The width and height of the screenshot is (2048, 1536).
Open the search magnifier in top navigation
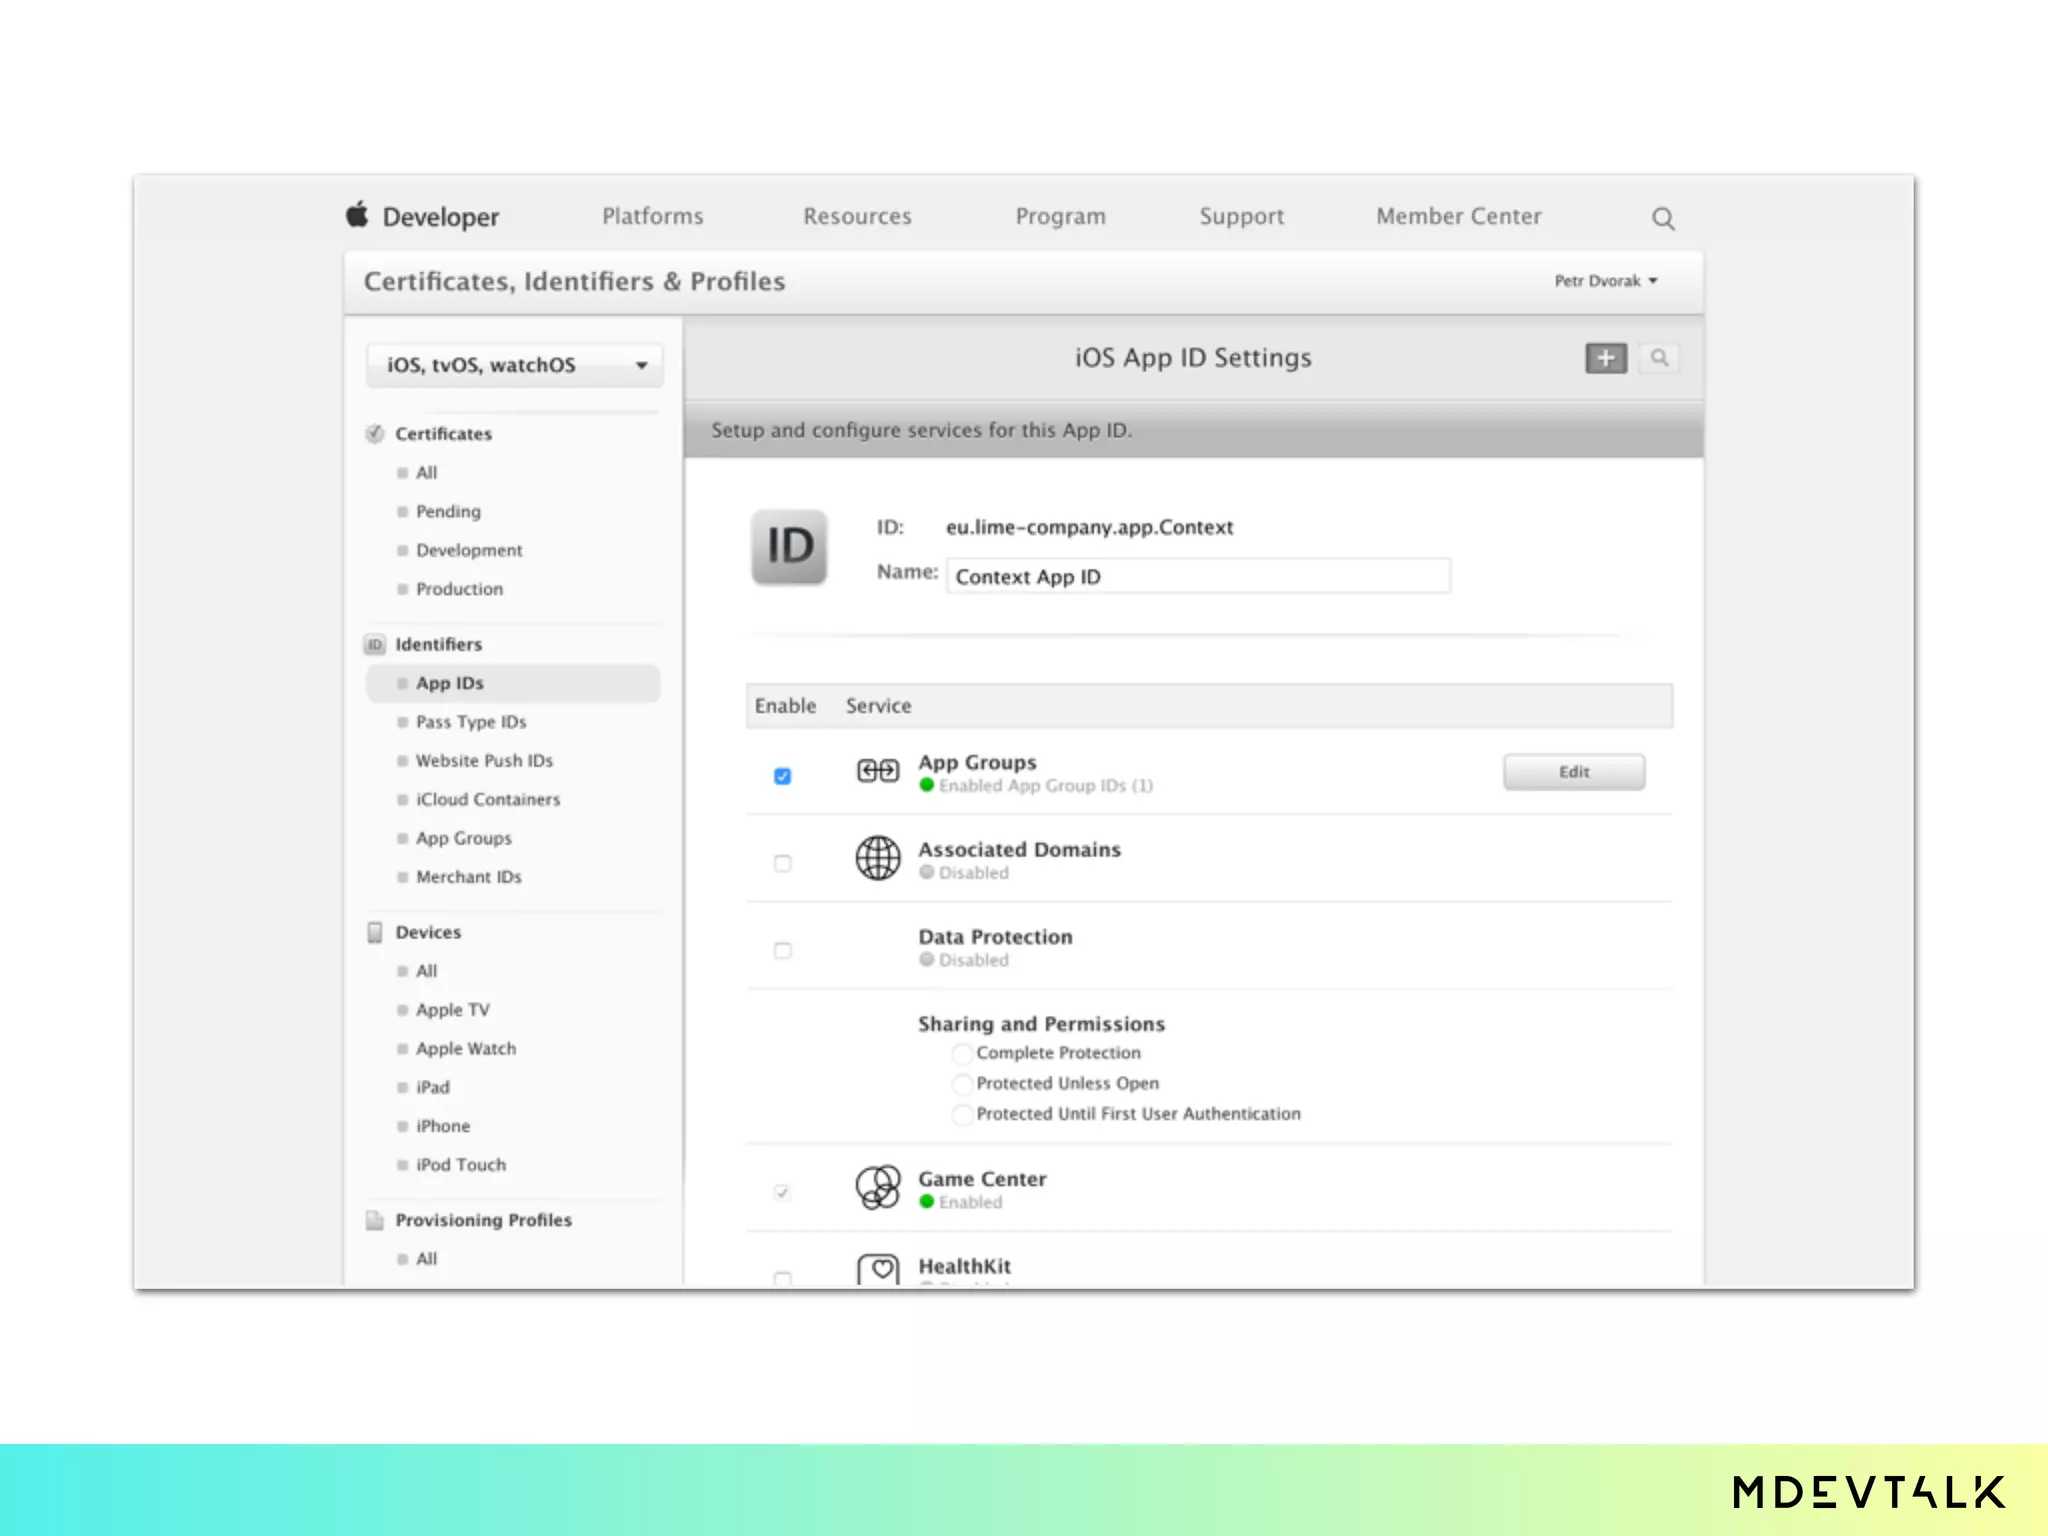[1662, 218]
